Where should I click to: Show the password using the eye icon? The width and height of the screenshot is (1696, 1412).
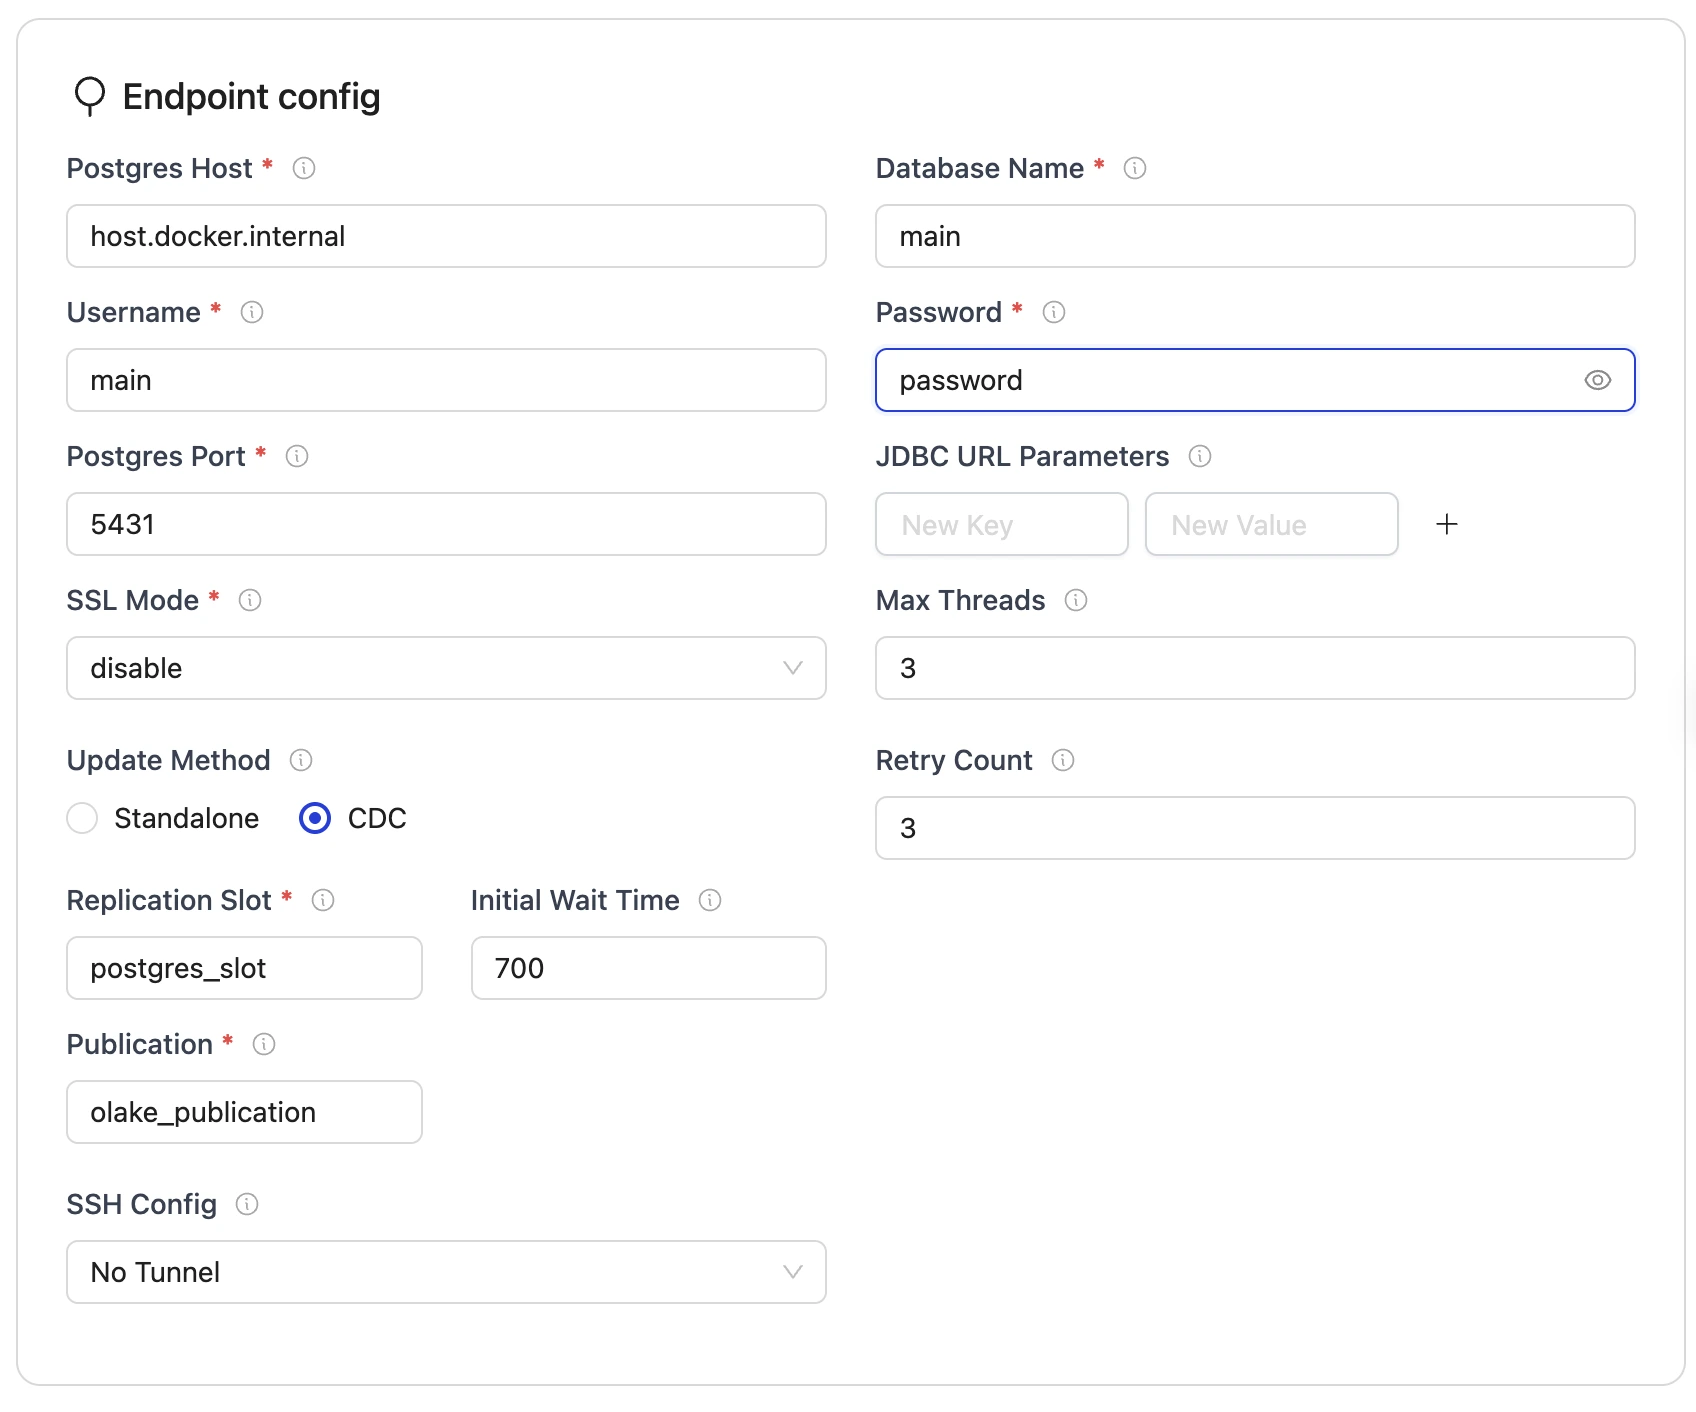[1597, 380]
